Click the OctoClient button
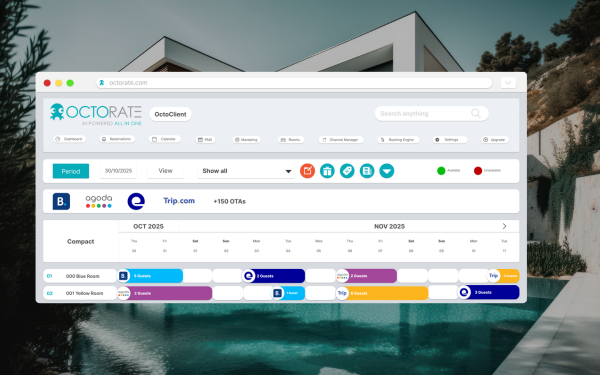 pyautogui.click(x=170, y=114)
